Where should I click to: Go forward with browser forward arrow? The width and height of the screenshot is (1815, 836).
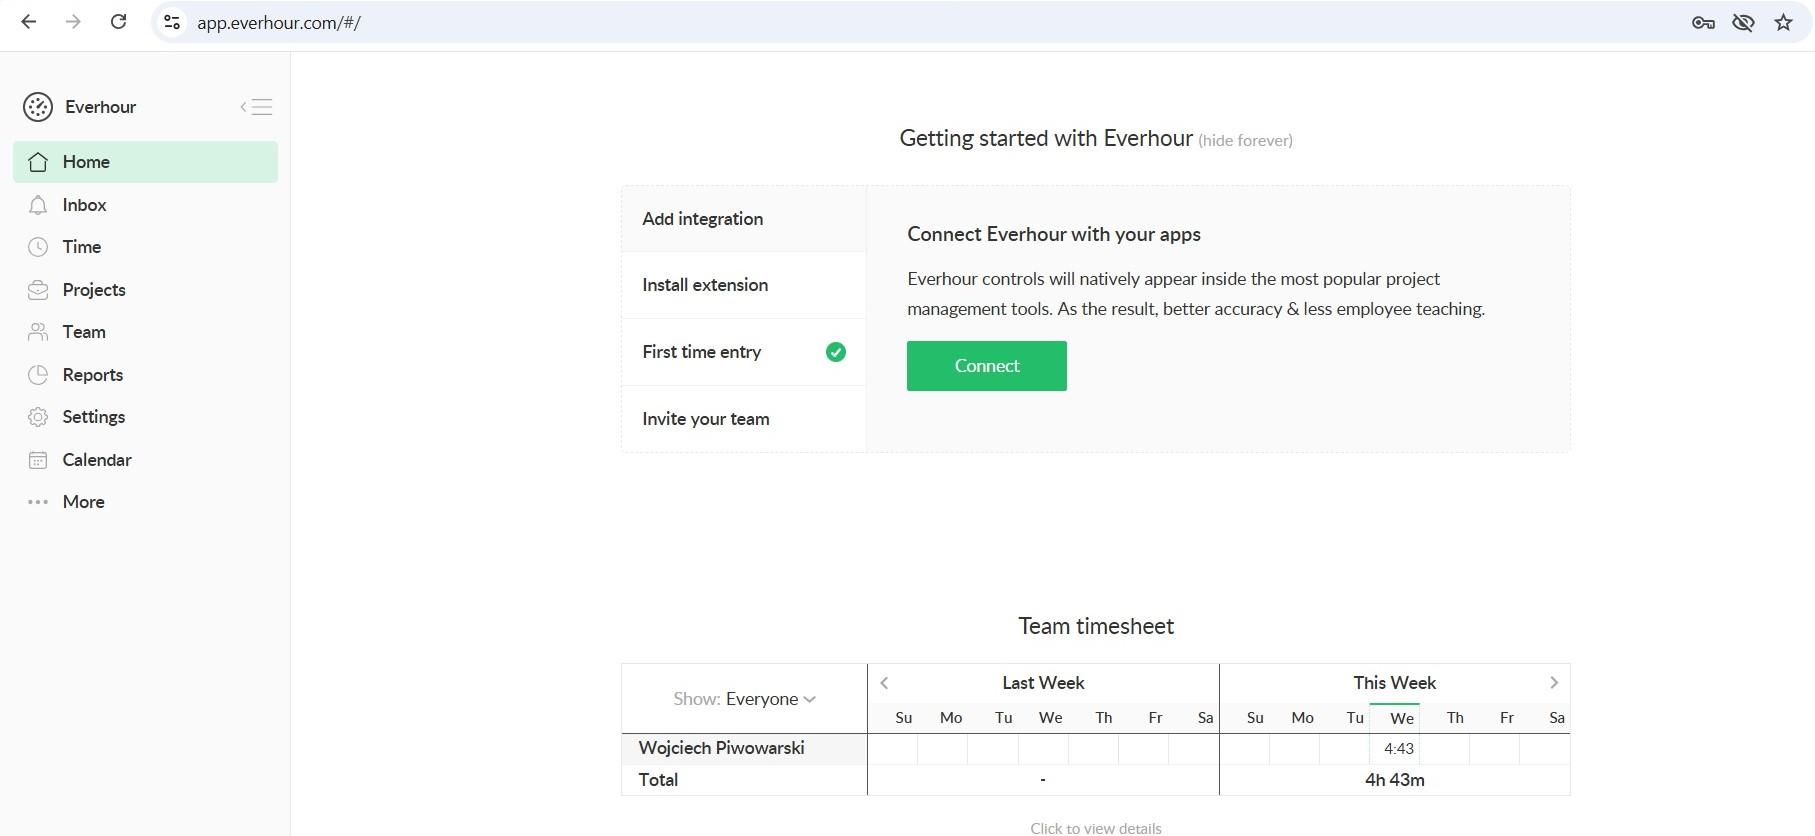click(73, 22)
